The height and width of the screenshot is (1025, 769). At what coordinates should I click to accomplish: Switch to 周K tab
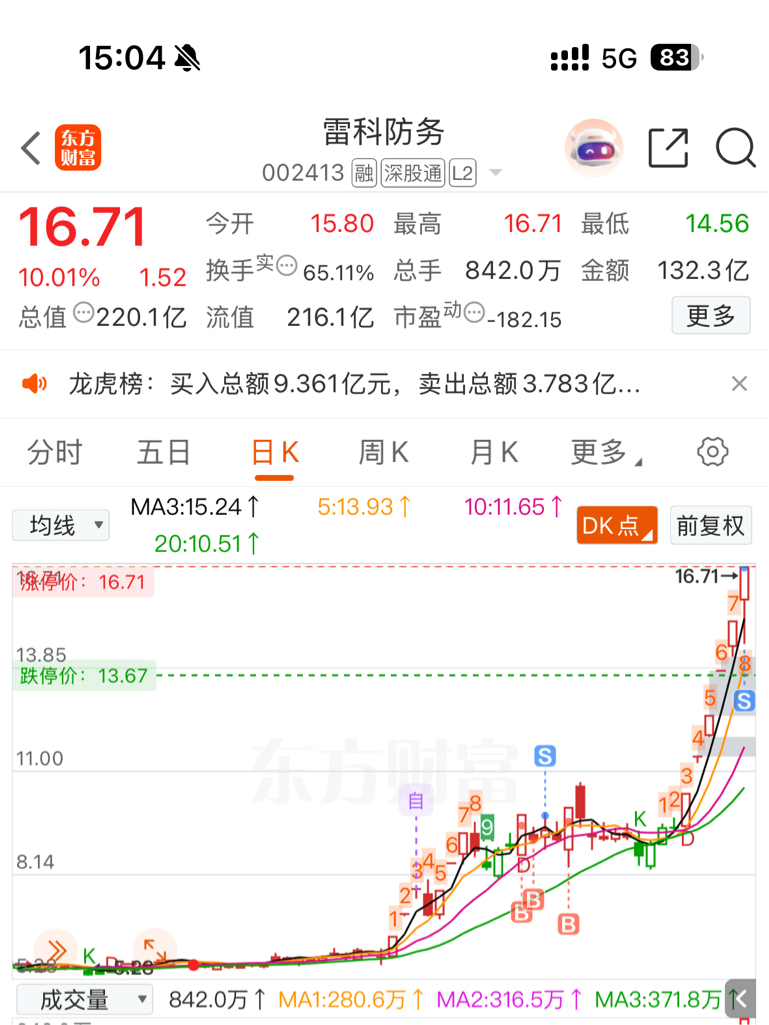pyautogui.click(x=383, y=452)
